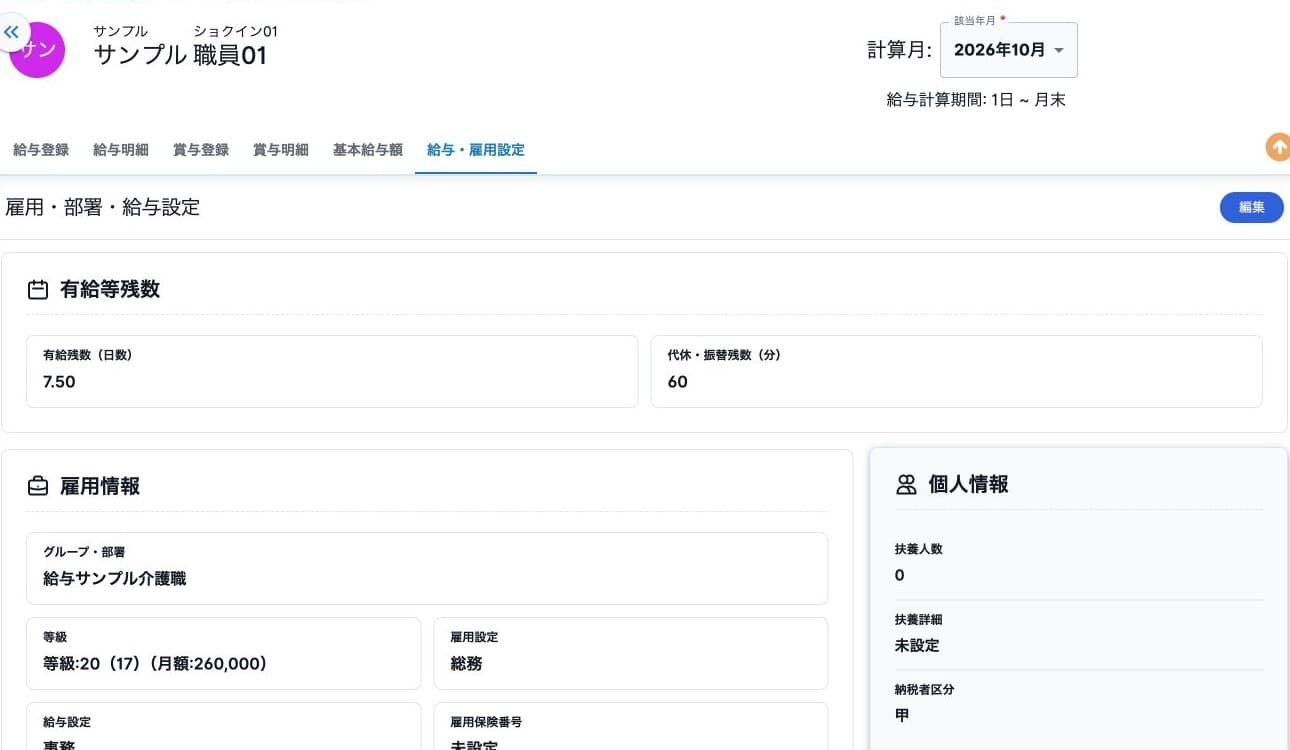1290x750 pixels.
Task: Click the 納税者区分 value 甲
Action: click(x=902, y=715)
